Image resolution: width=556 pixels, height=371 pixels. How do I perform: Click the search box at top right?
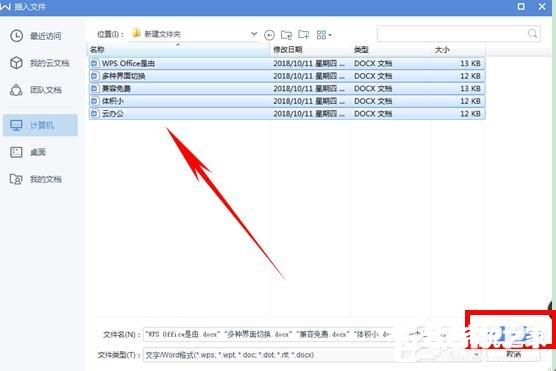point(458,34)
